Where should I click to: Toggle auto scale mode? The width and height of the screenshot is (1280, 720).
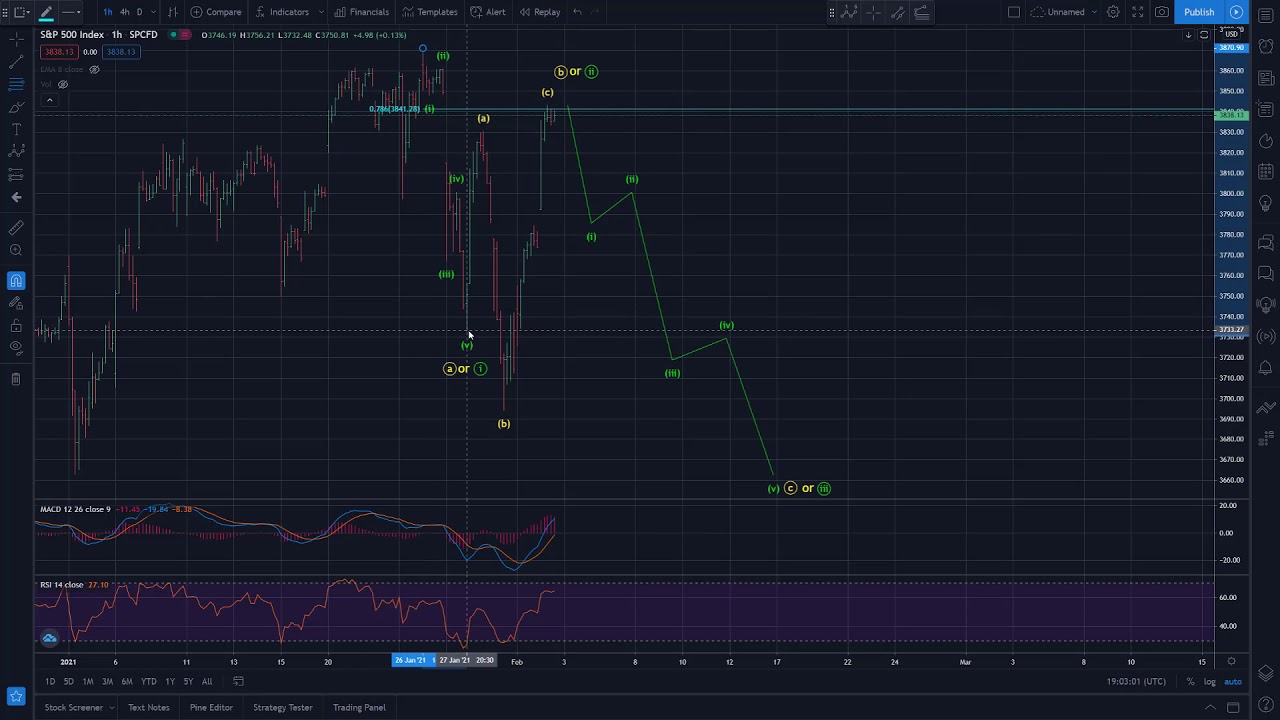(1233, 681)
